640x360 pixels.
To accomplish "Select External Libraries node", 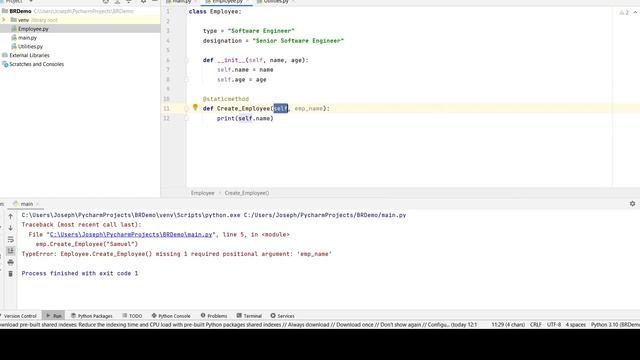I will (x=29, y=56).
